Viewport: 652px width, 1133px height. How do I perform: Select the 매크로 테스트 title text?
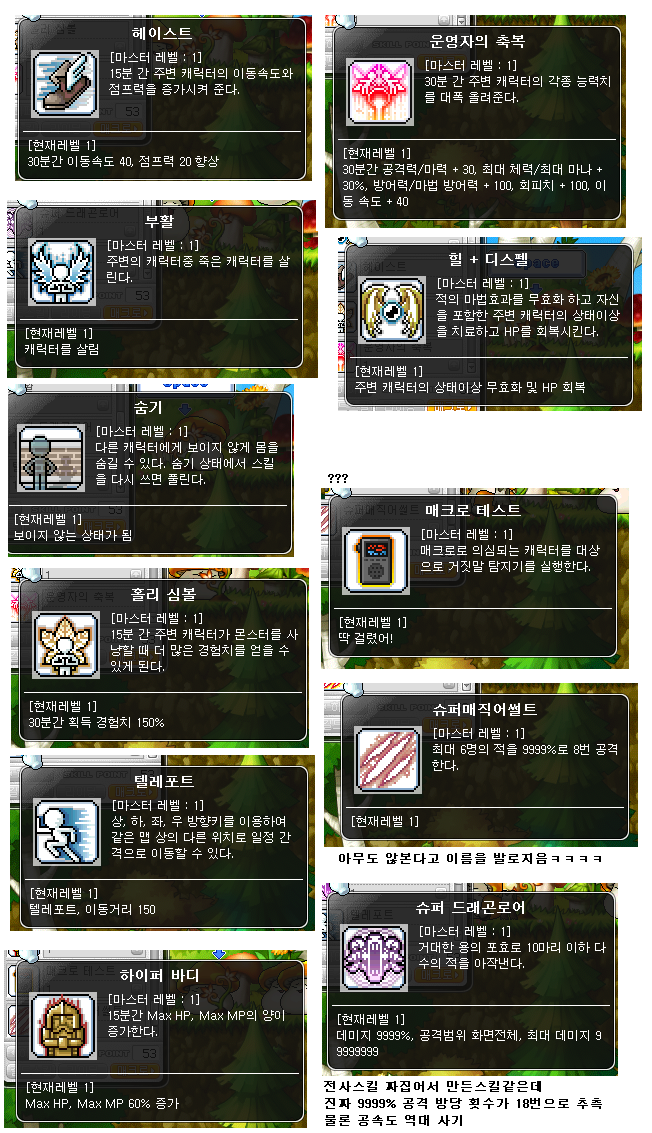473,510
